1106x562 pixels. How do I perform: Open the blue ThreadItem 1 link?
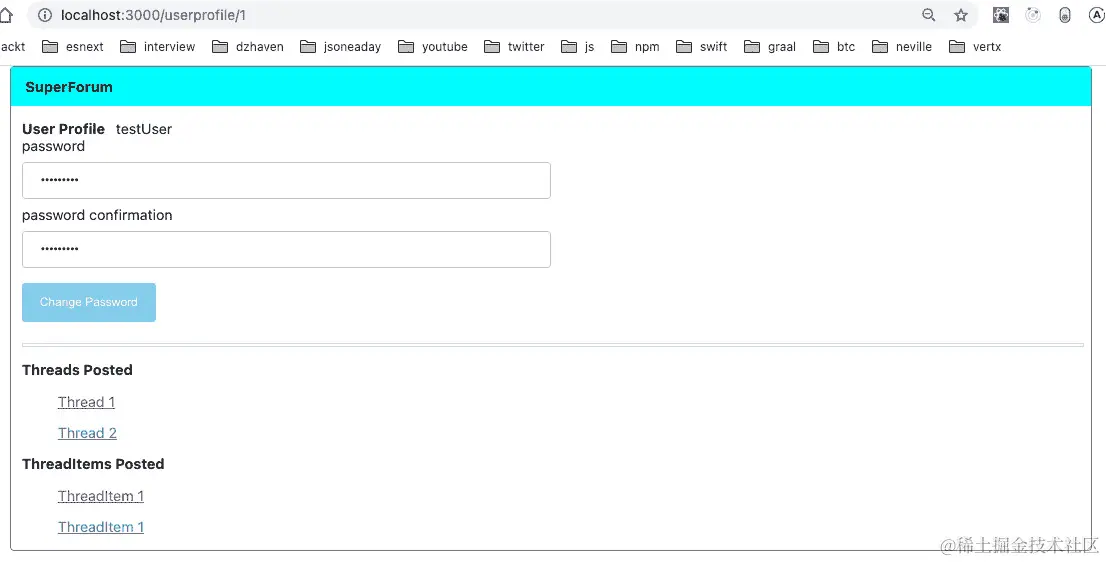(101, 527)
